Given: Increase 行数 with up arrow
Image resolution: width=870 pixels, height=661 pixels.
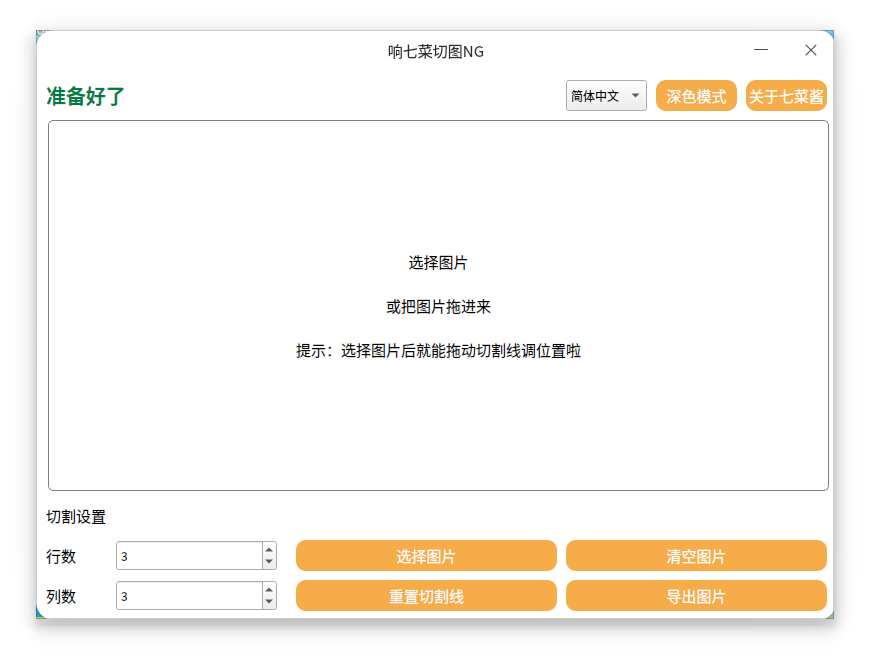Looking at the screenshot, I should click(269, 549).
